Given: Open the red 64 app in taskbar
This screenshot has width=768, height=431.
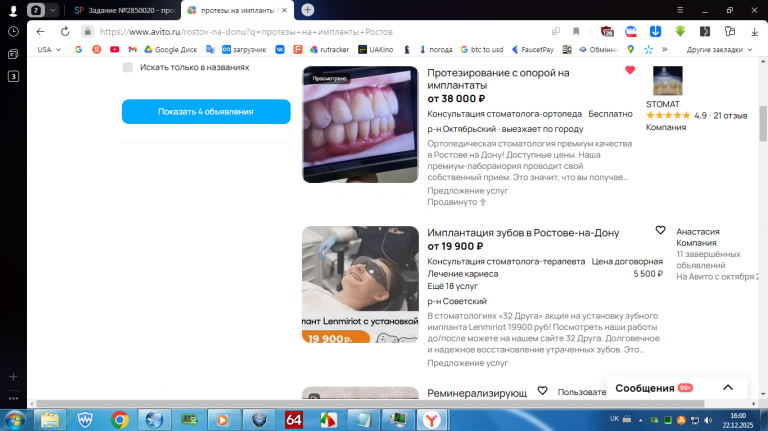Looking at the screenshot, I should [293, 420].
